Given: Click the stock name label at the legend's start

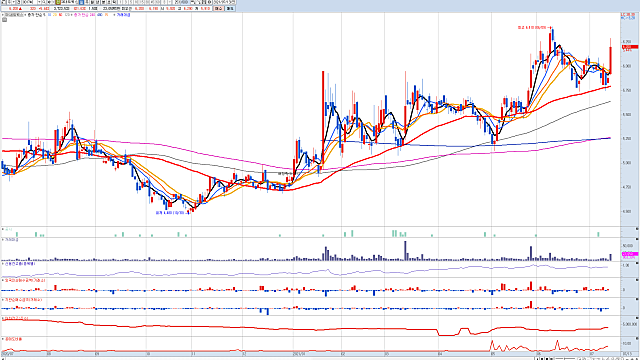Looking at the screenshot, I should point(13,15).
